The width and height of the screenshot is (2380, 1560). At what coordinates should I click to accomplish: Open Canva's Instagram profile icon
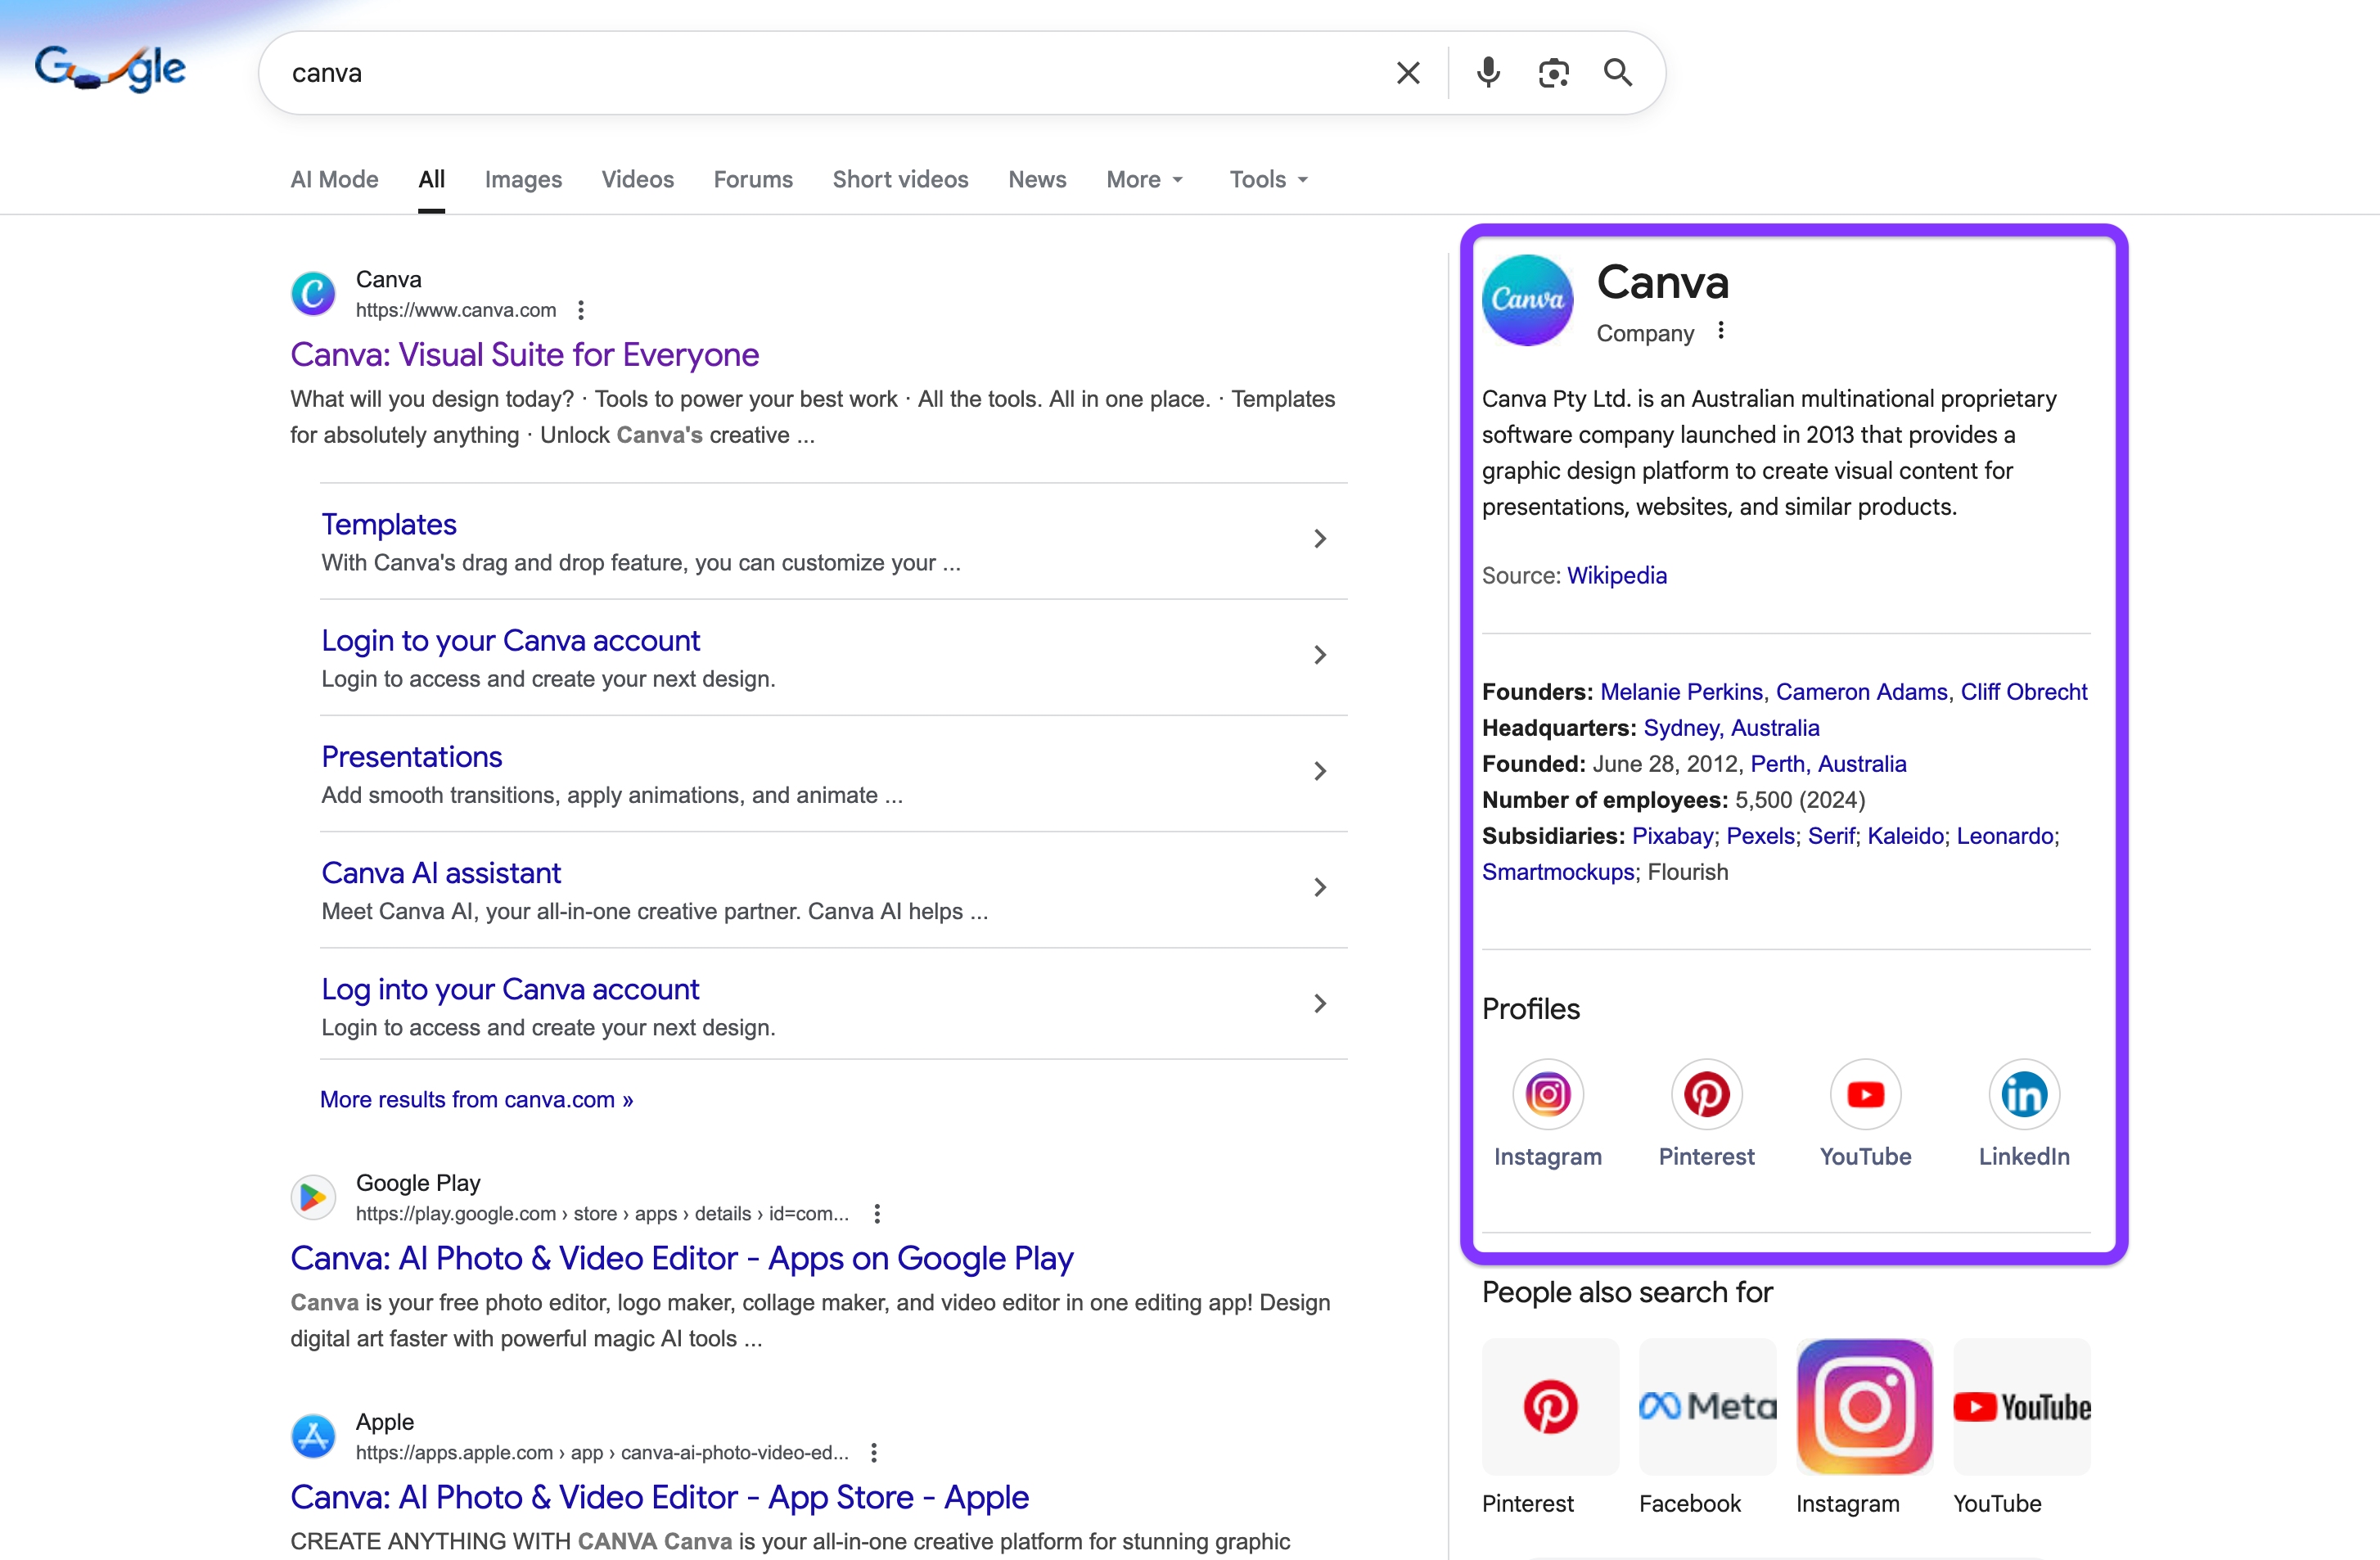(x=1547, y=1094)
